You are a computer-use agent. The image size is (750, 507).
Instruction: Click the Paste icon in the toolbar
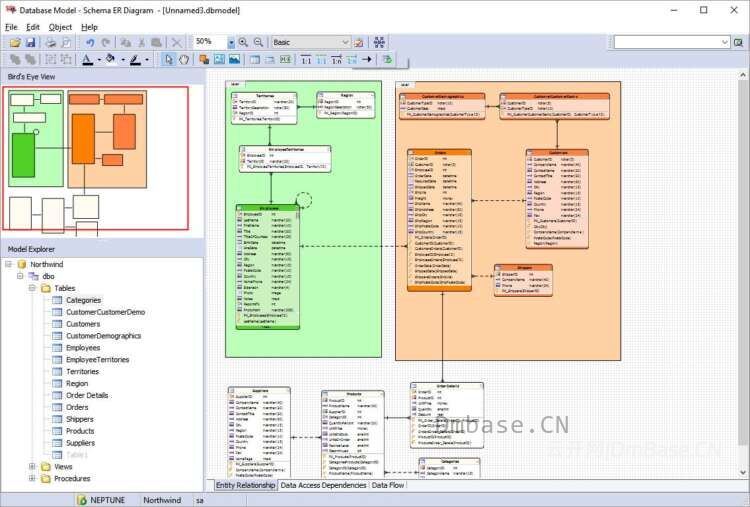pyautogui.click(x=156, y=43)
